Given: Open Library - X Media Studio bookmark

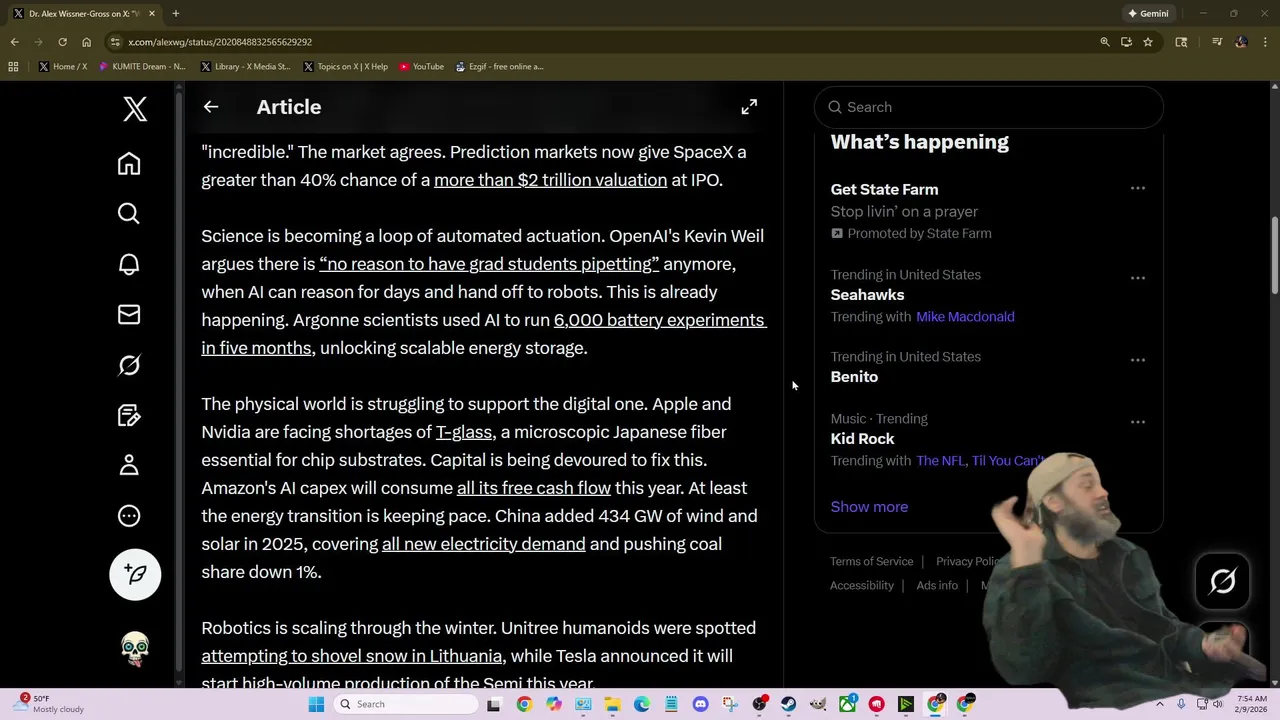Looking at the screenshot, I should [x=246, y=67].
